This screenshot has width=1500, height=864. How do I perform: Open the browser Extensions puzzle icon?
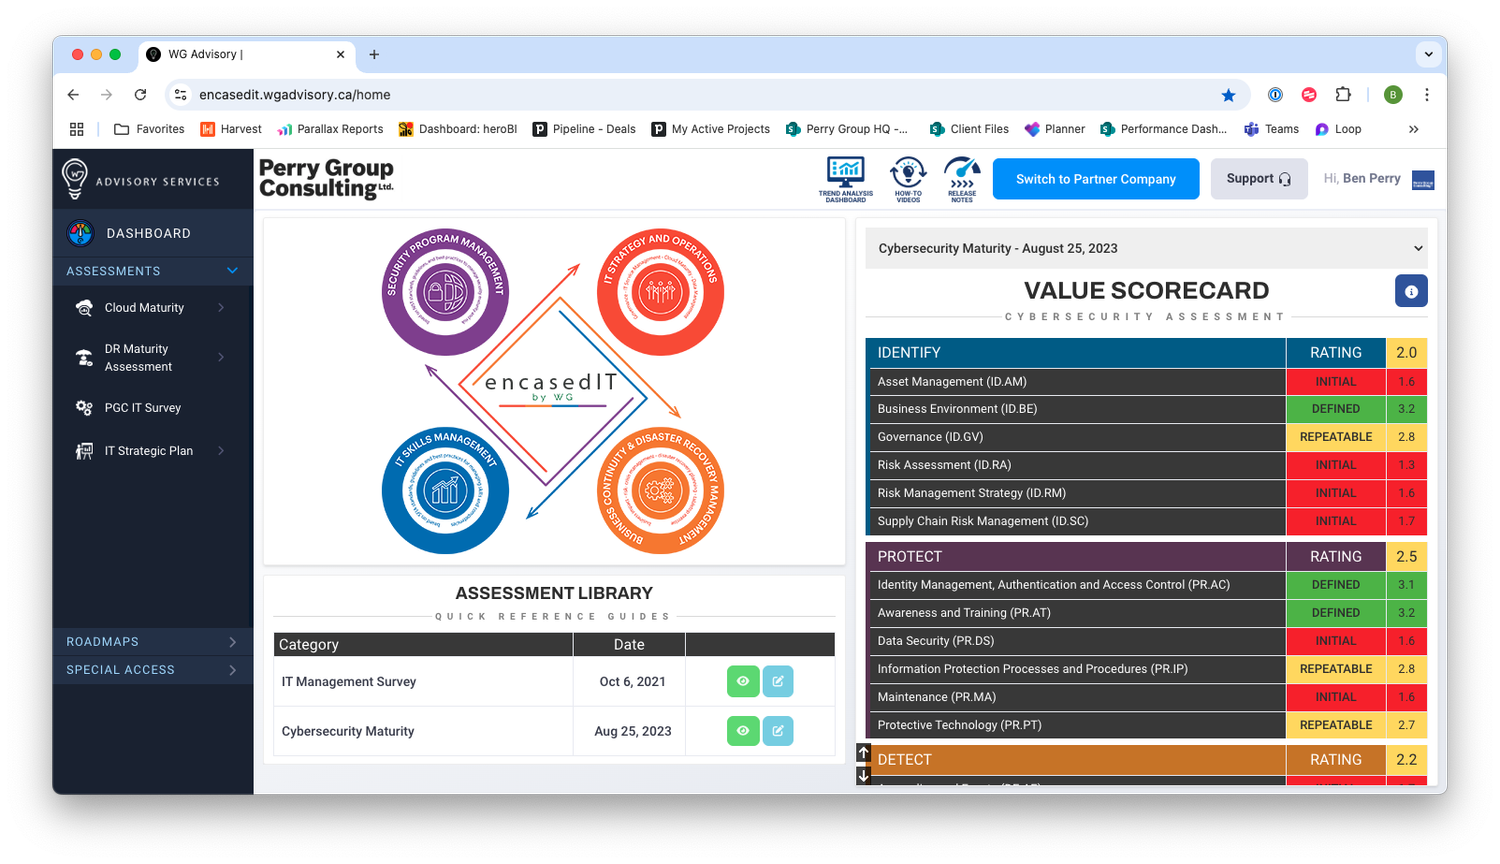click(1343, 95)
